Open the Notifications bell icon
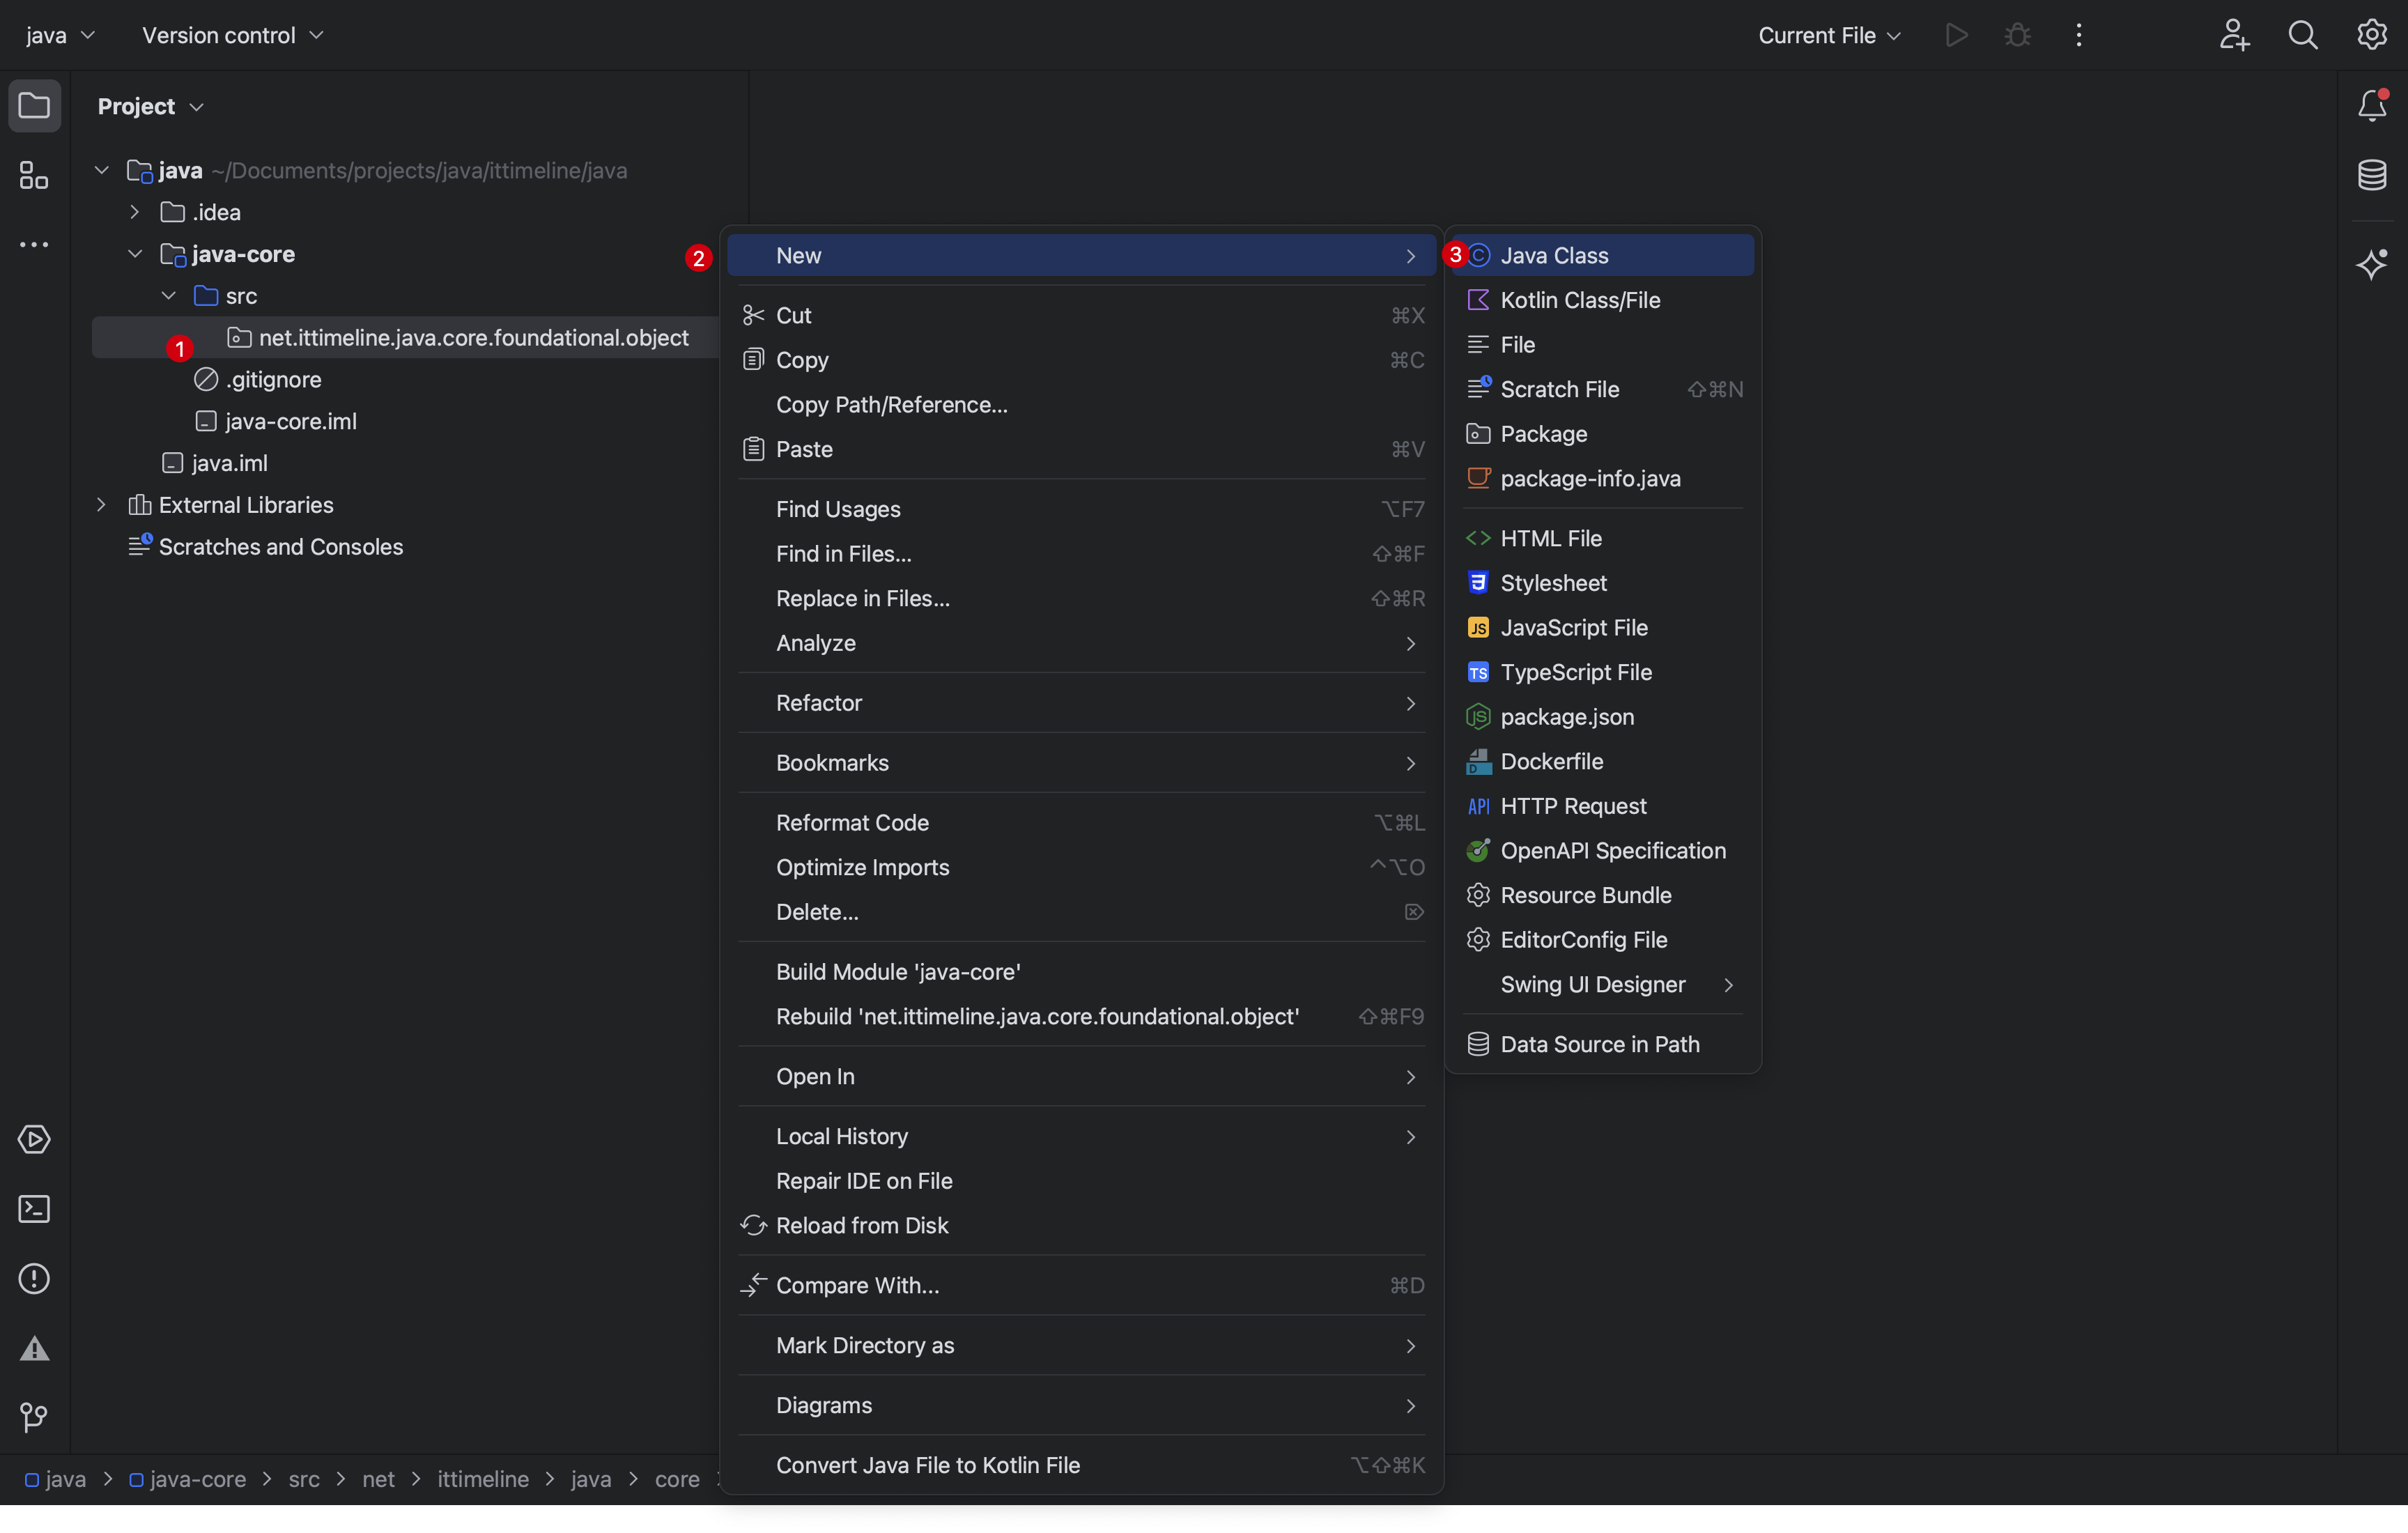The image size is (2408, 1533). coord(2372,105)
